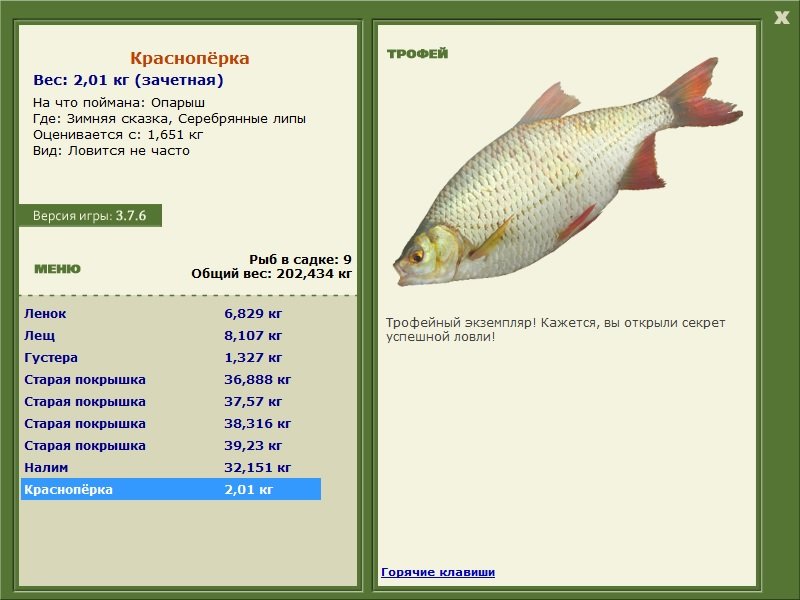Open the МЕНЮ button

[x=57, y=269]
